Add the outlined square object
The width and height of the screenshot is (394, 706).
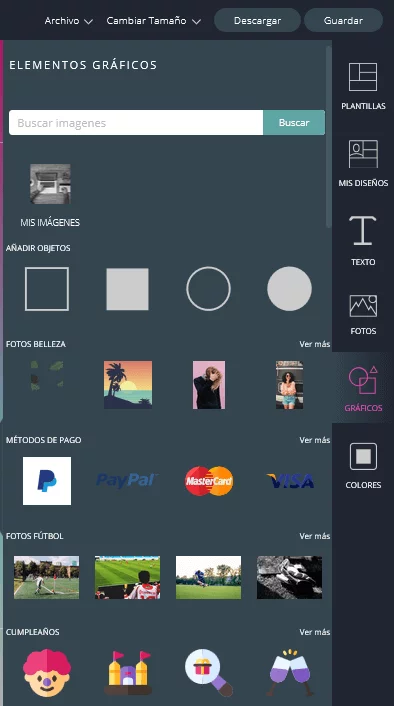coord(47,289)
